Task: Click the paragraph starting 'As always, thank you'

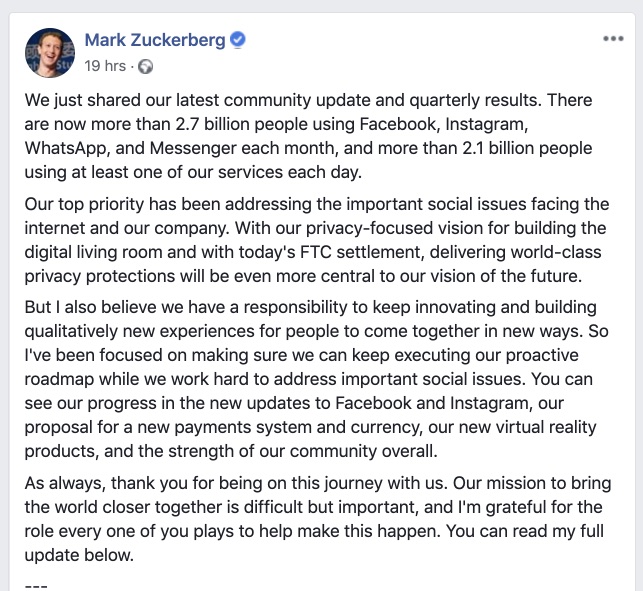Action: 318,519
